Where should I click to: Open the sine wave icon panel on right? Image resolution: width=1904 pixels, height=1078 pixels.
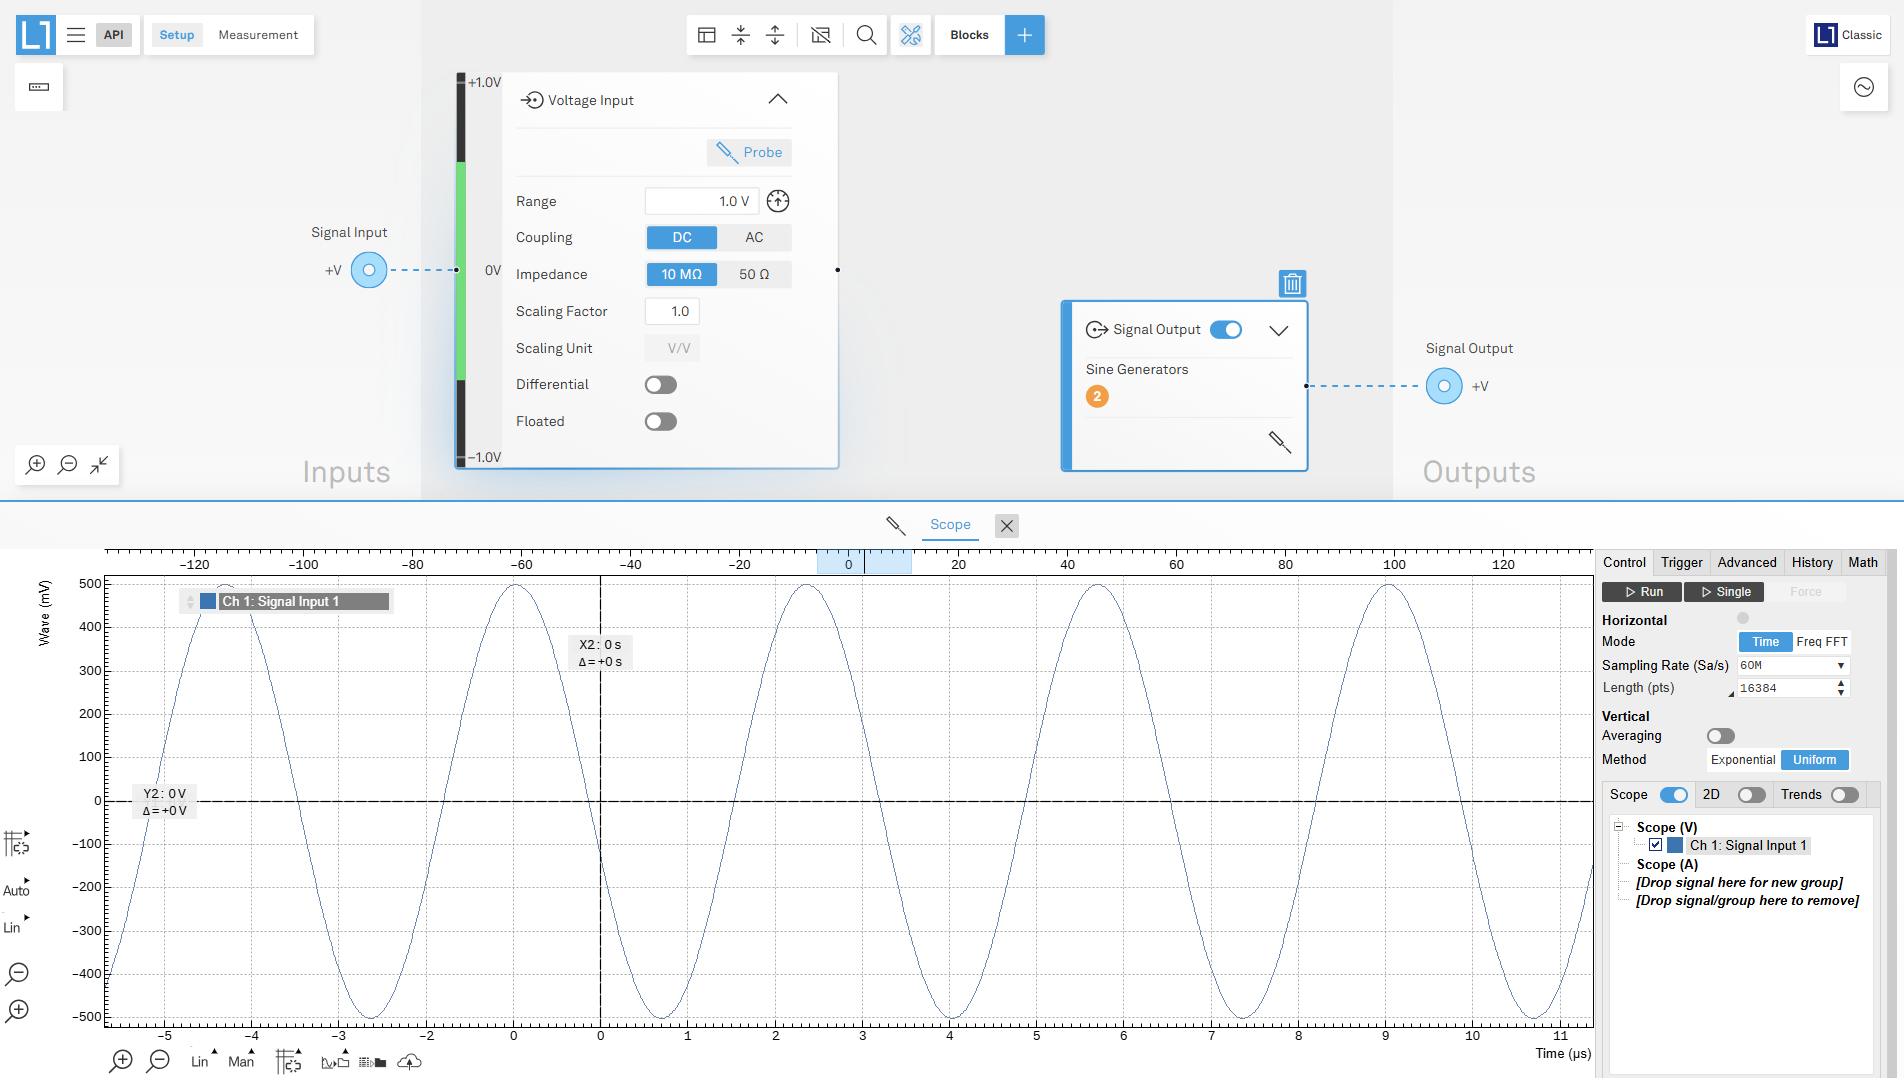[1864, 87]
